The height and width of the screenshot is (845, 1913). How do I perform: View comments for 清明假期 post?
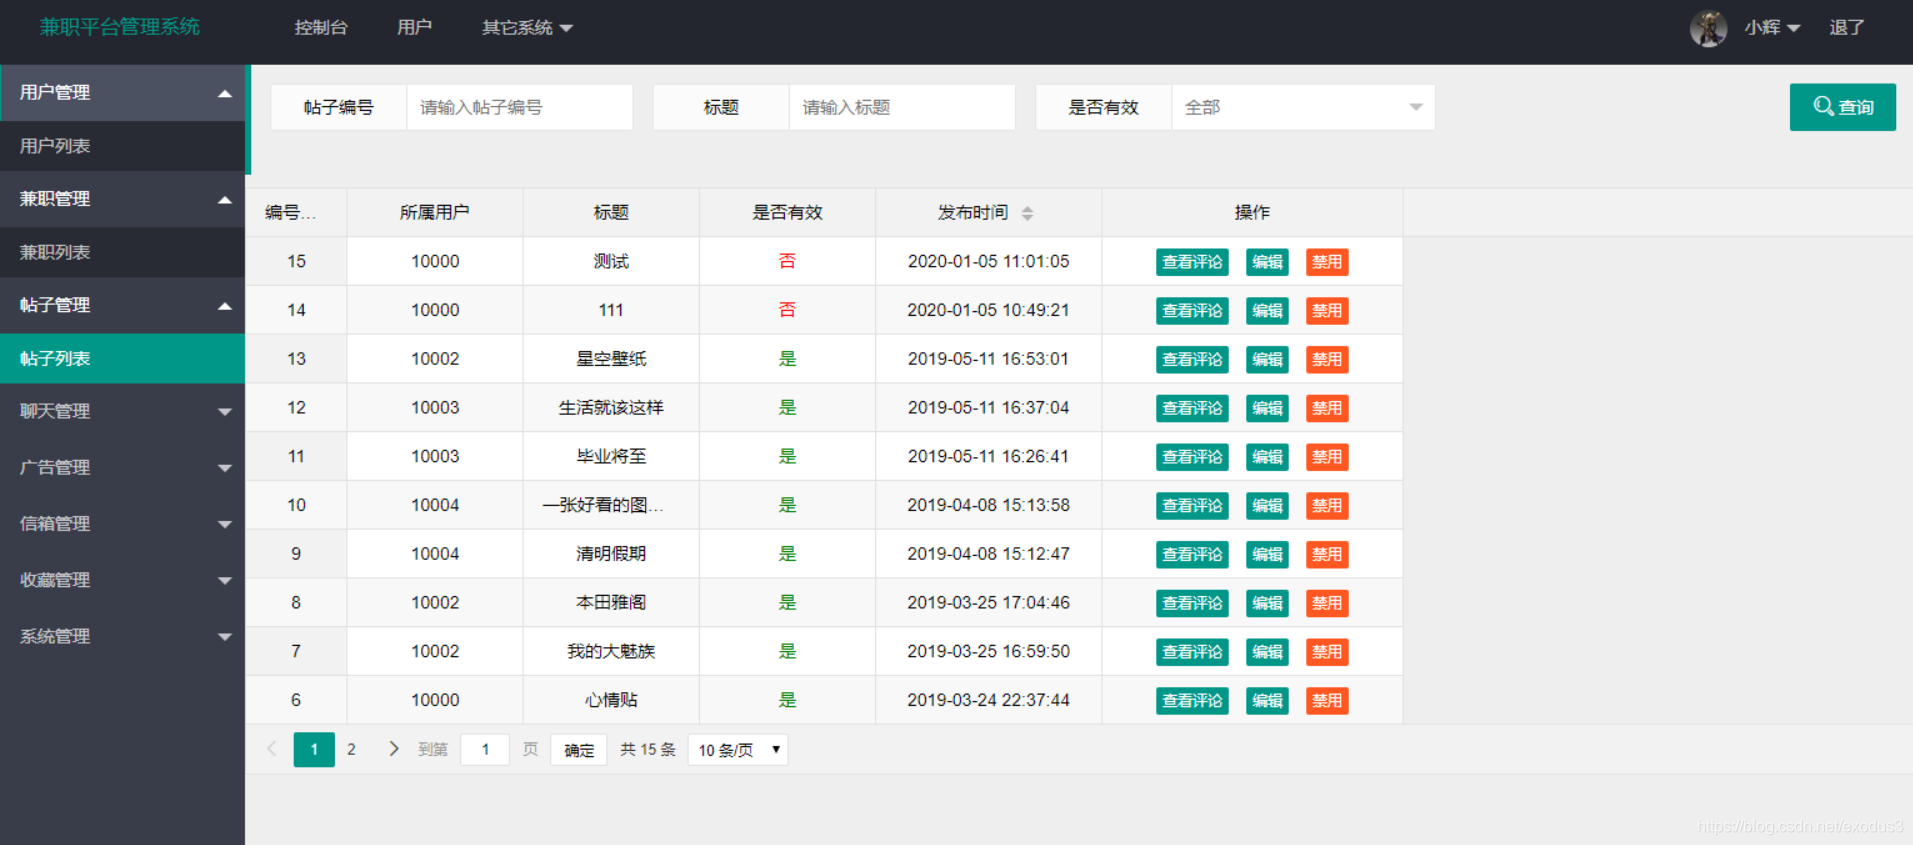(1192, 554)
